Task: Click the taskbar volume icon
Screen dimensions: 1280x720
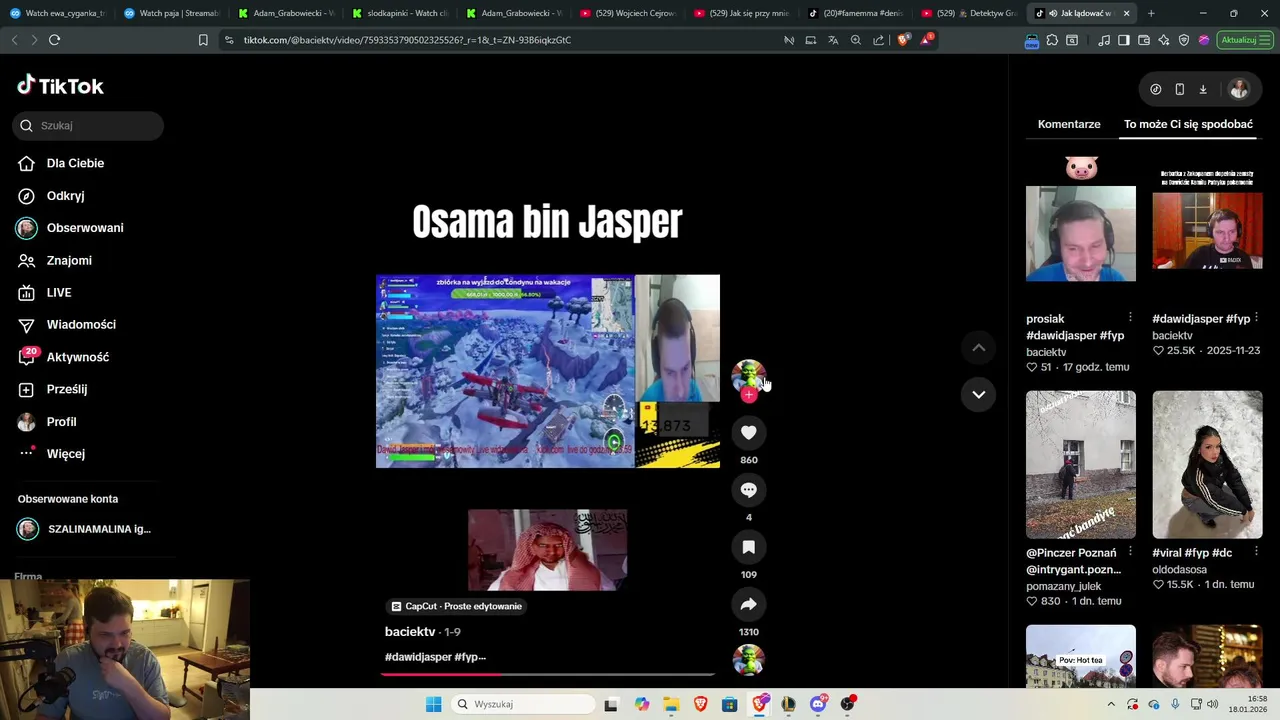Action: 1212,704
